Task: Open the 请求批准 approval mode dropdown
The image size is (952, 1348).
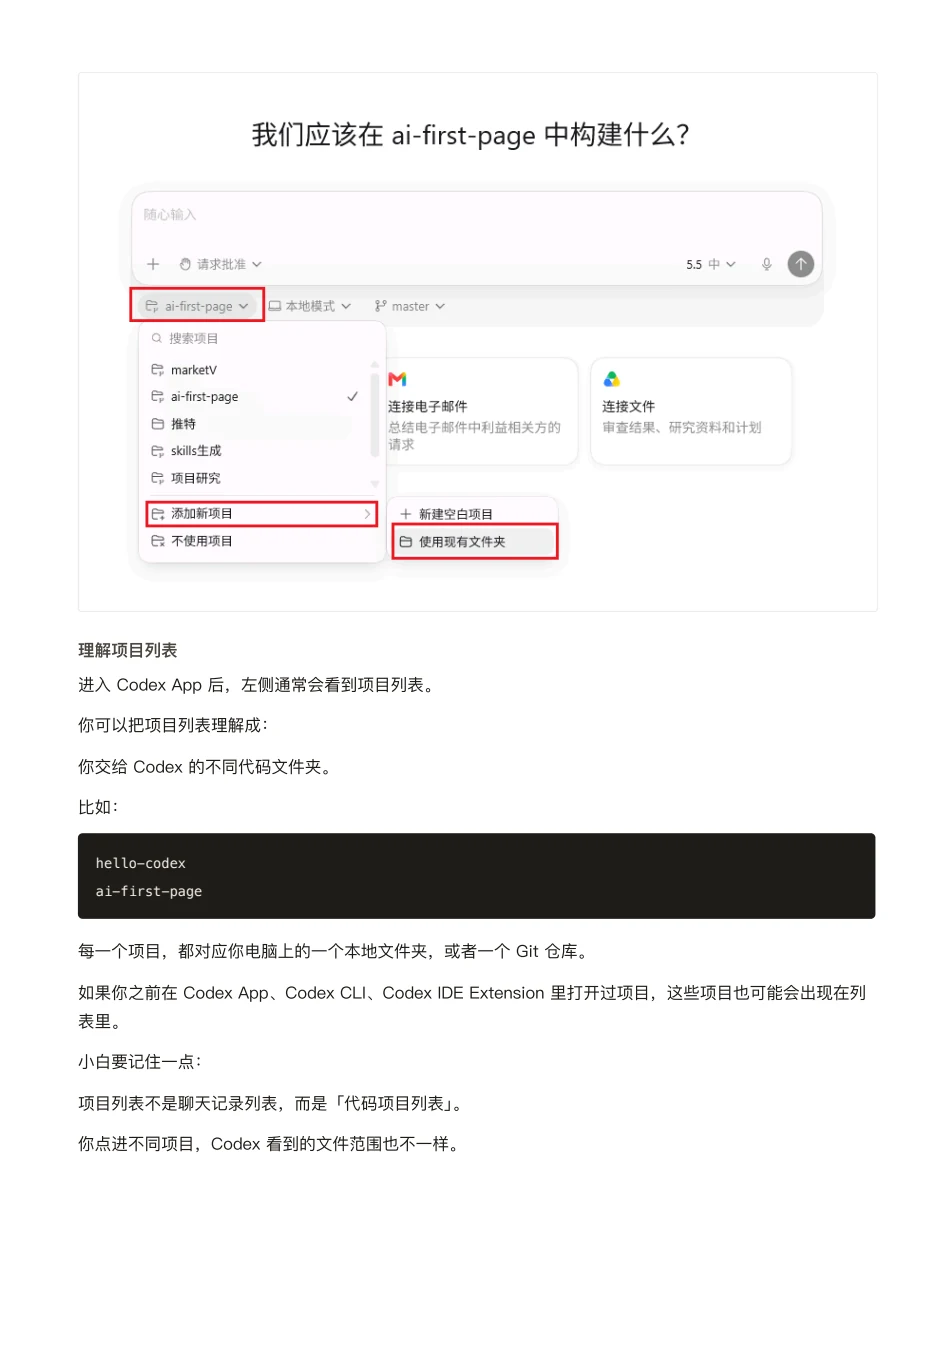Action: click(x=220, y=264)
